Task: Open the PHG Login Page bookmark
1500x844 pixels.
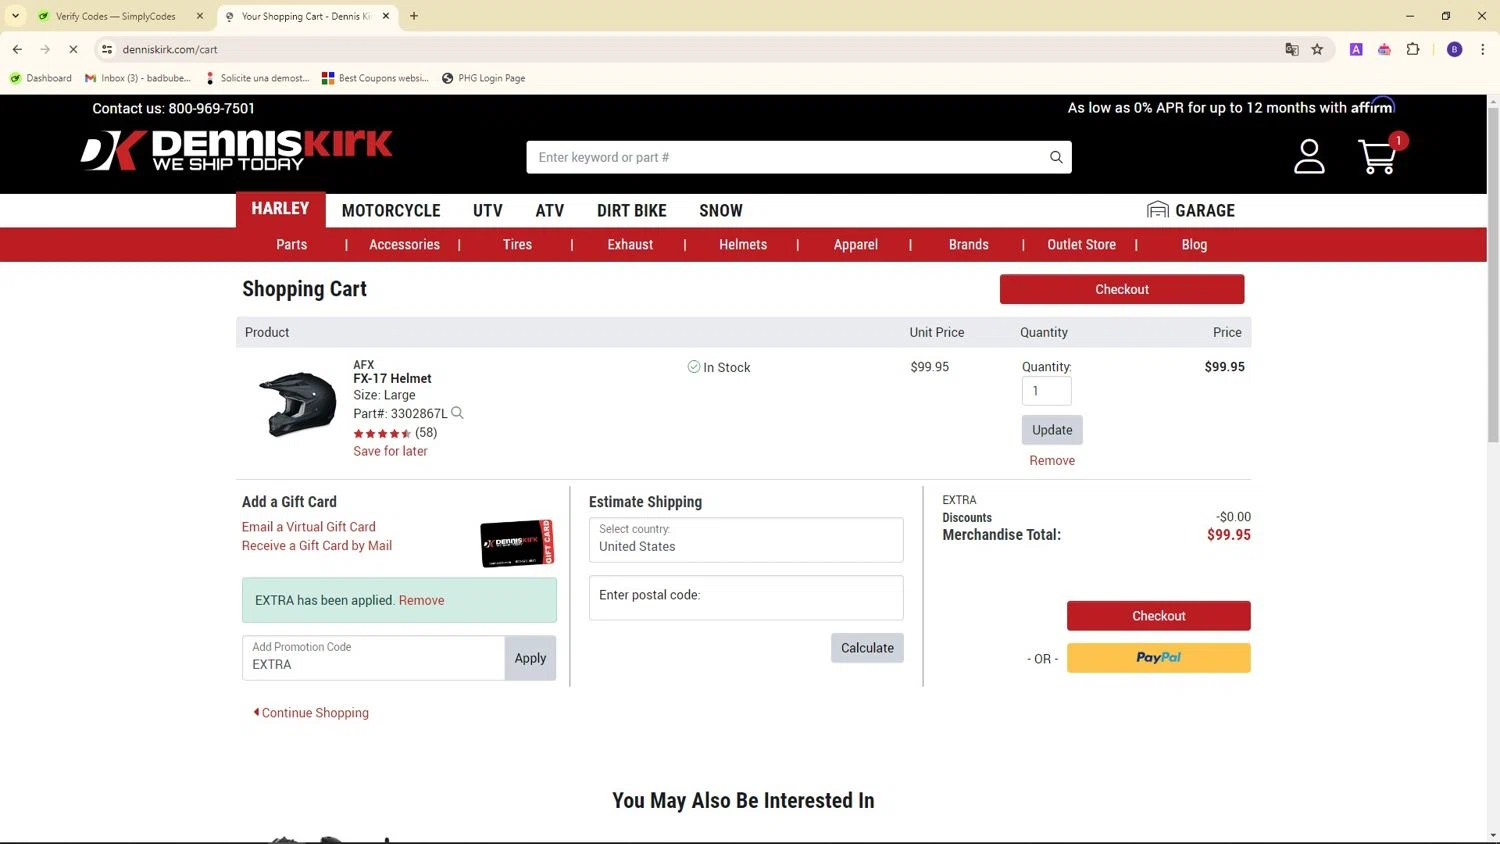Action: point(484,78)
